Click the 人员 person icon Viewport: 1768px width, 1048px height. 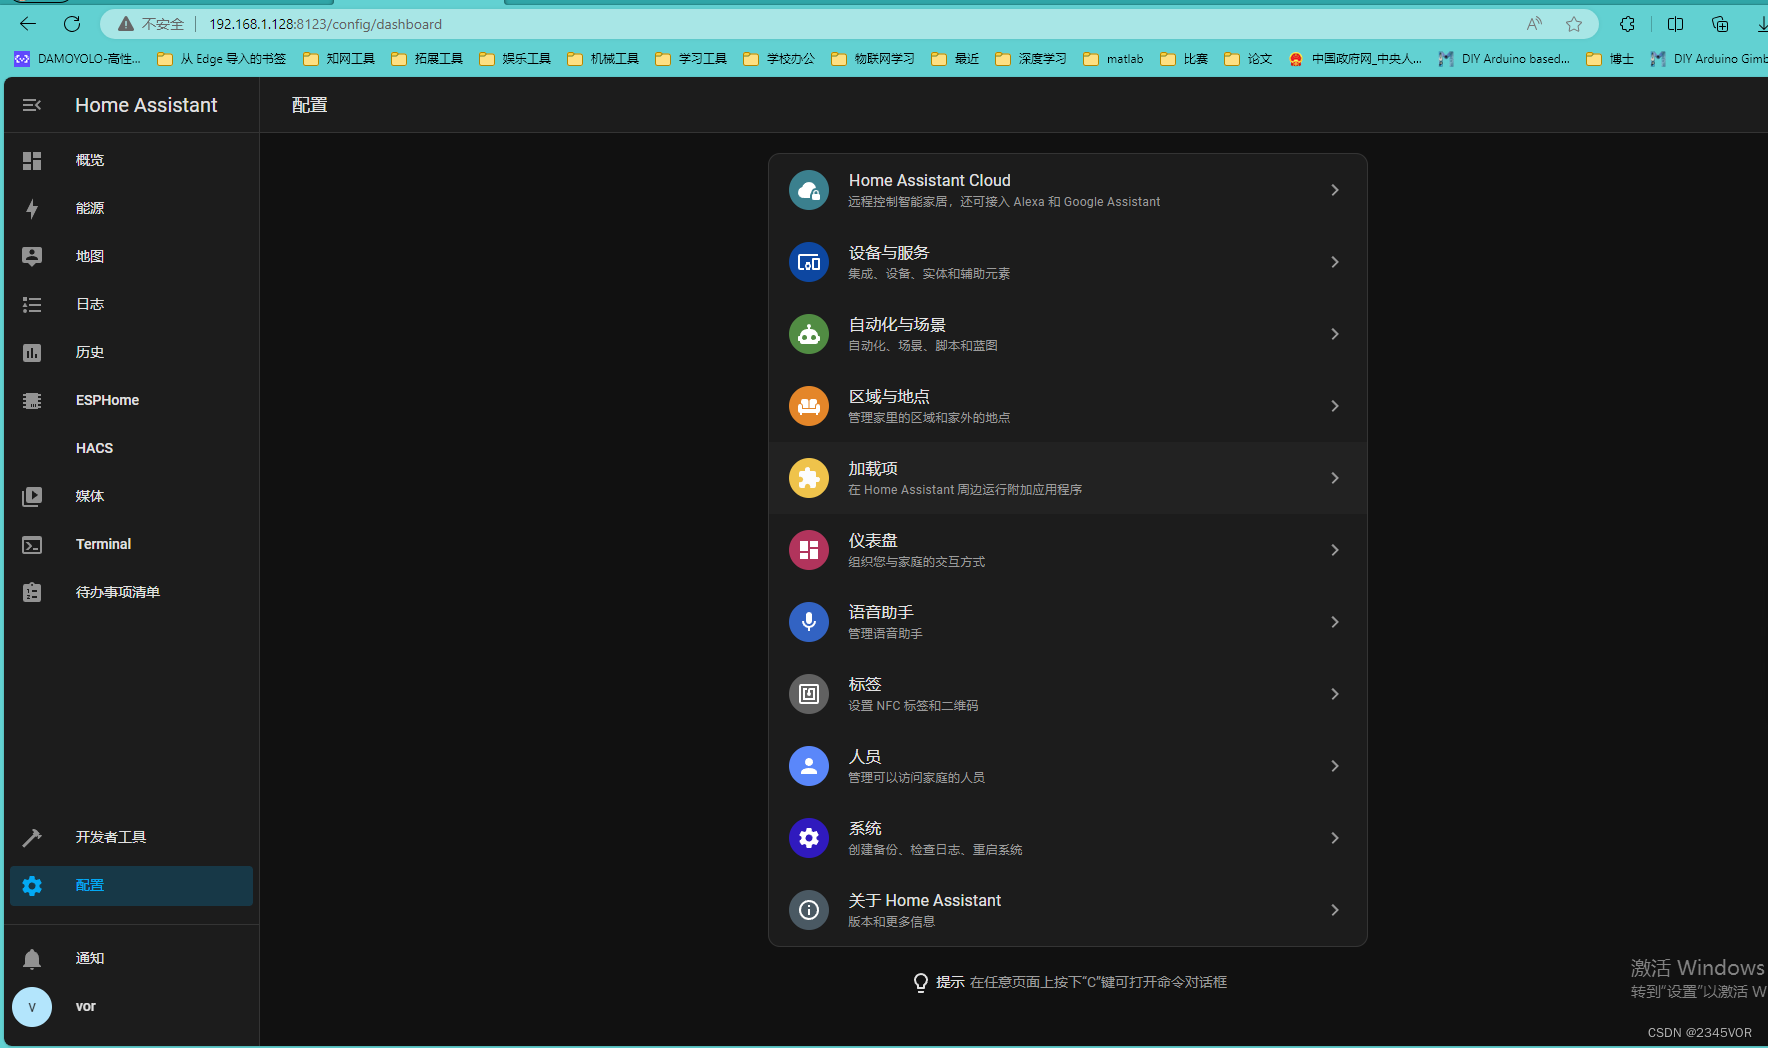(x=809, y=766)
